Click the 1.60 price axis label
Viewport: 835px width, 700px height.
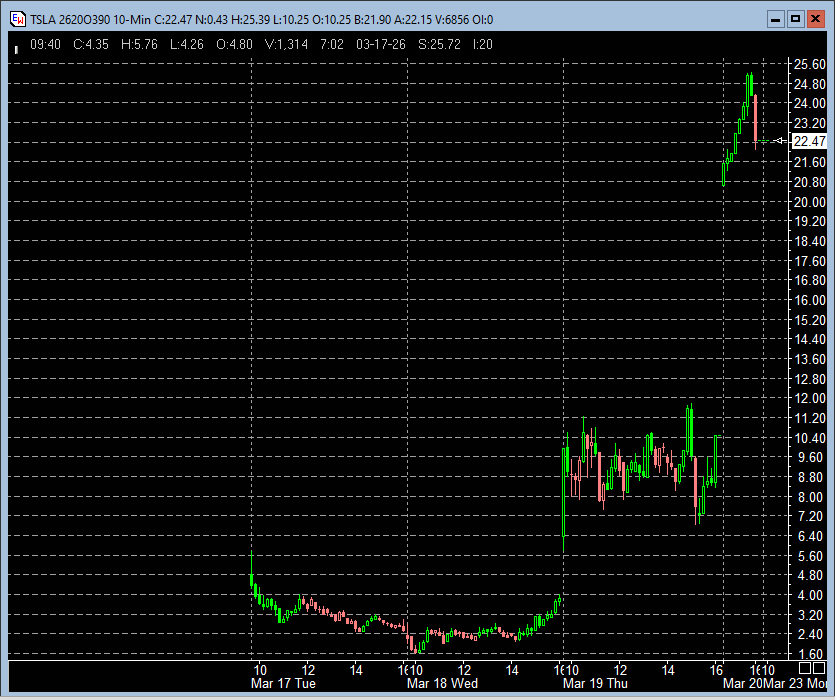click(x=808, y=654)
